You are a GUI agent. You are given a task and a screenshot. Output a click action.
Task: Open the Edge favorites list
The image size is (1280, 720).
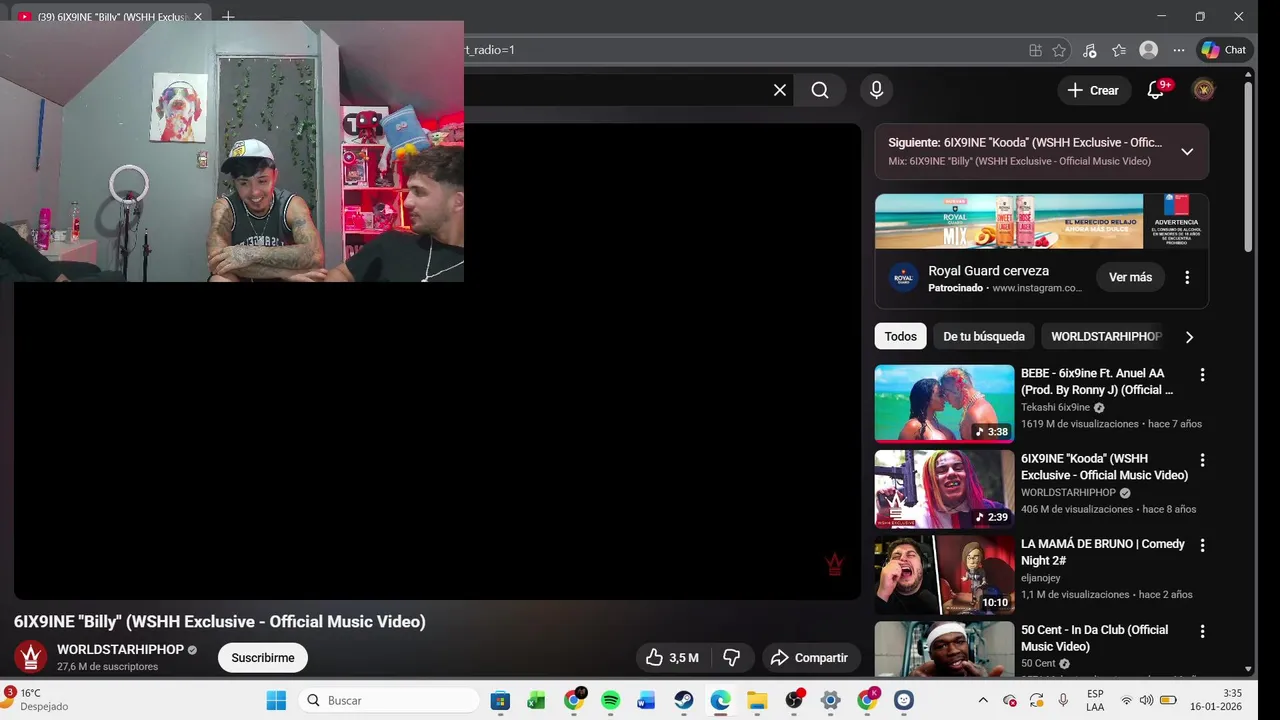point(1119,50)
